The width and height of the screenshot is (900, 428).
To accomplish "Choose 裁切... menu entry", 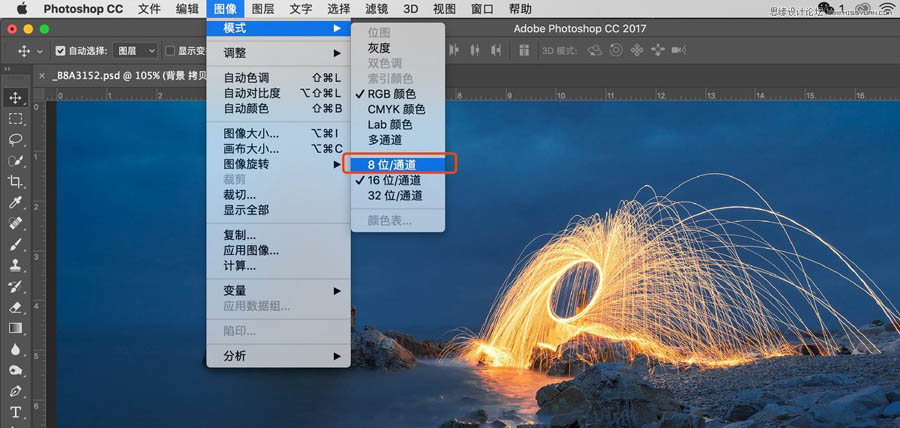I will pos(279,194).
